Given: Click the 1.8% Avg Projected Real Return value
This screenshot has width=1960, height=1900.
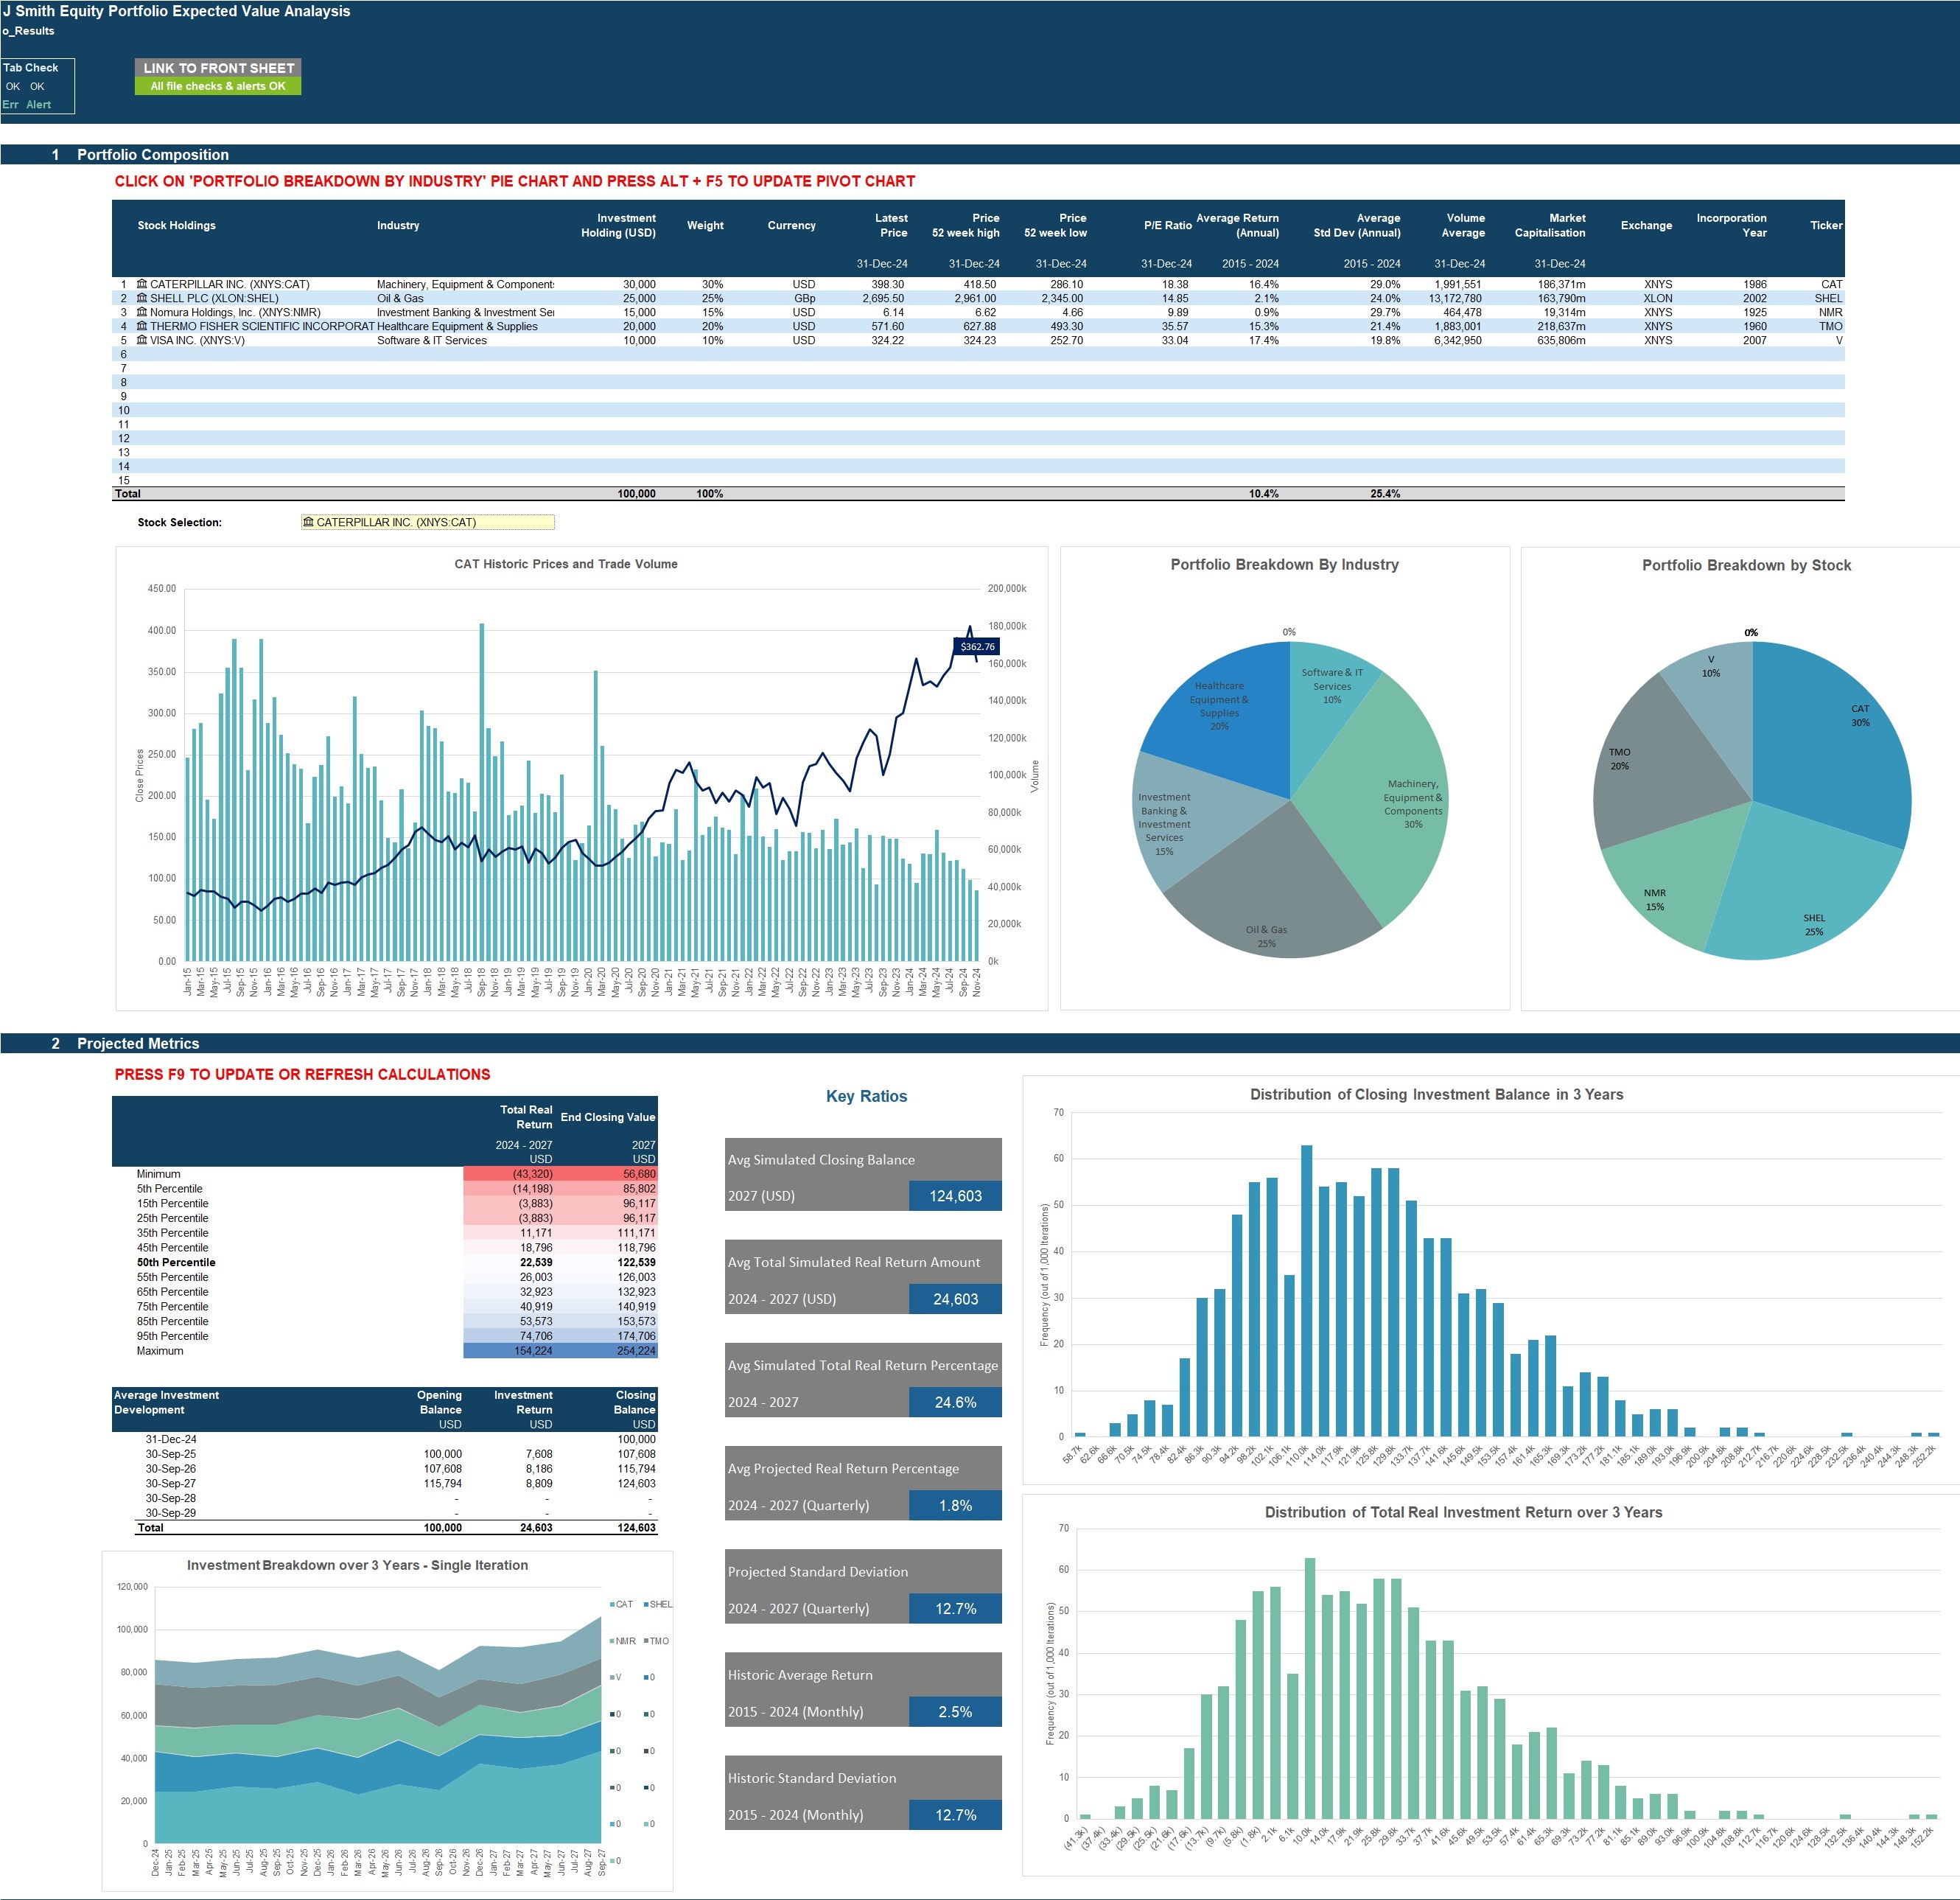Looking at the screenshot, I should coord(955,1505).
